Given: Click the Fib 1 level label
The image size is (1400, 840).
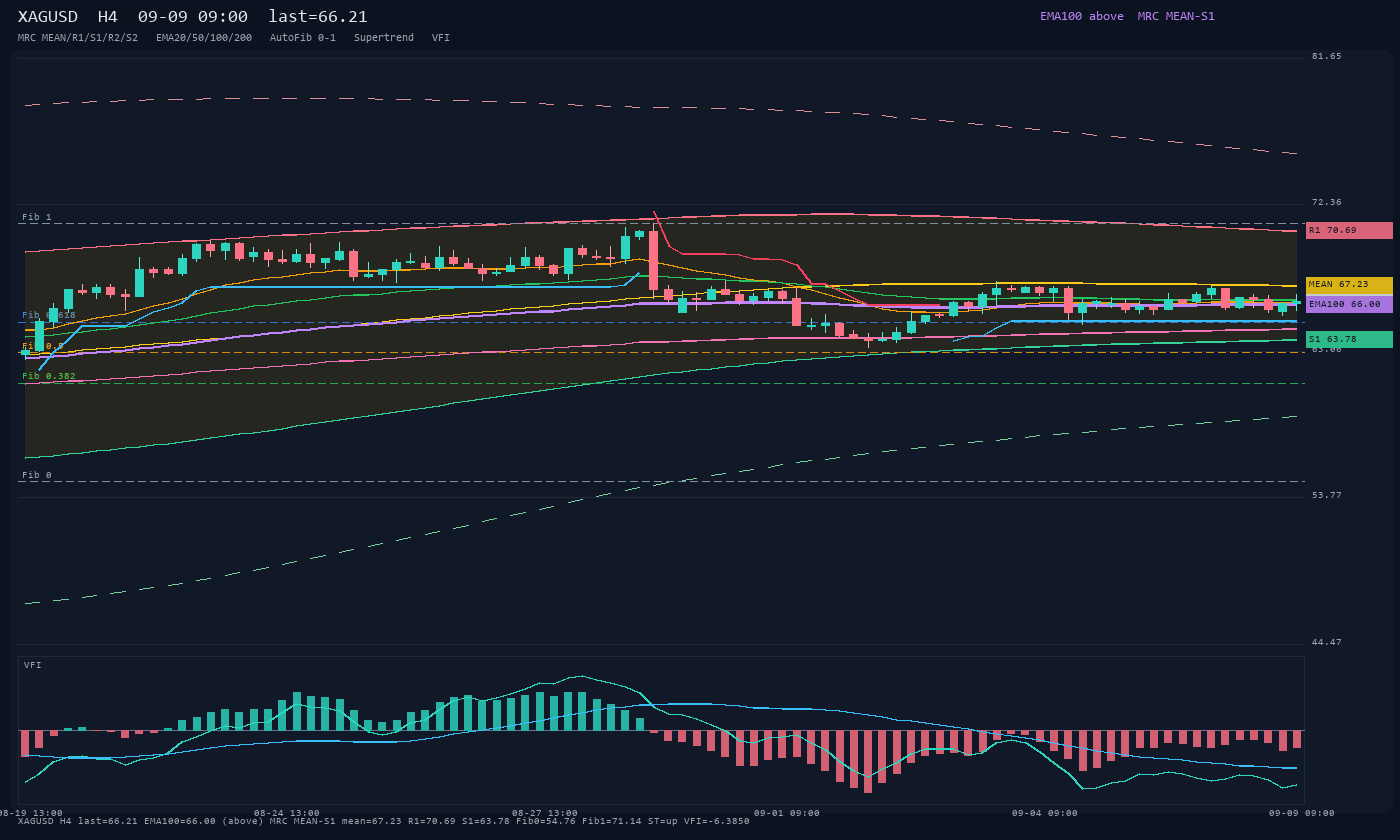Looking at the screenshot, I should 37,217.
